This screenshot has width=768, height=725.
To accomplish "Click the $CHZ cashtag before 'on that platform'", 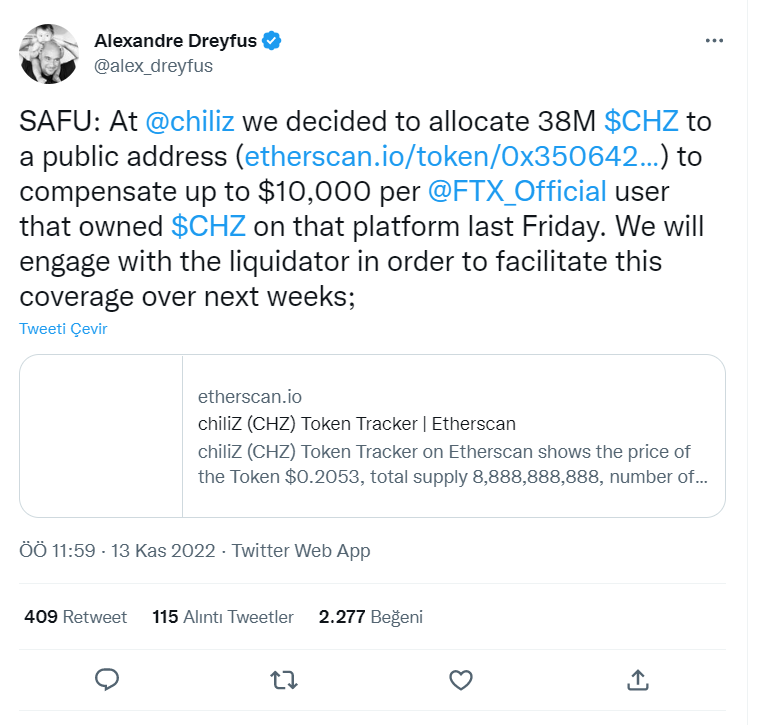I will (208, 226).
